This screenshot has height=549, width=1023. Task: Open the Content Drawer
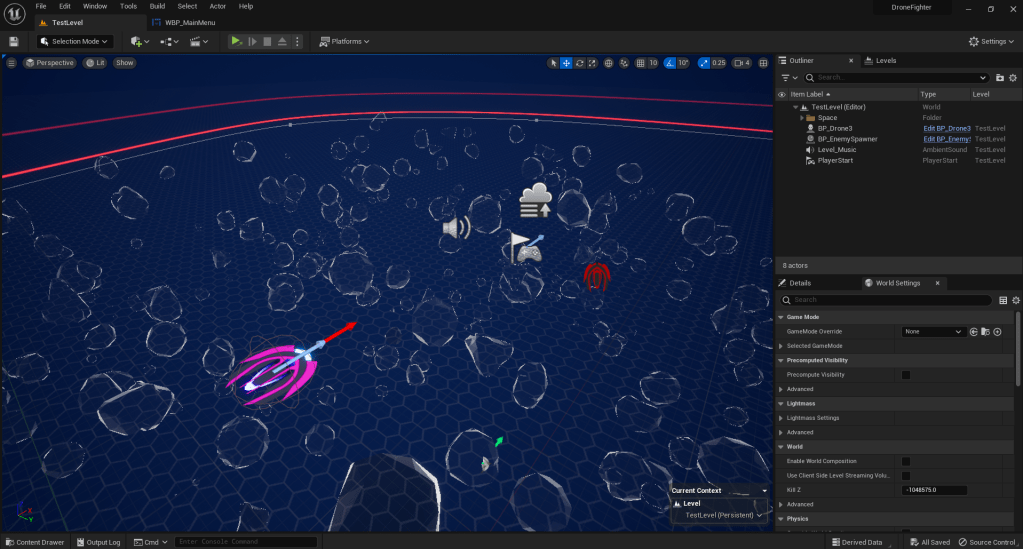pyautogui.click(x=35, y=542)
